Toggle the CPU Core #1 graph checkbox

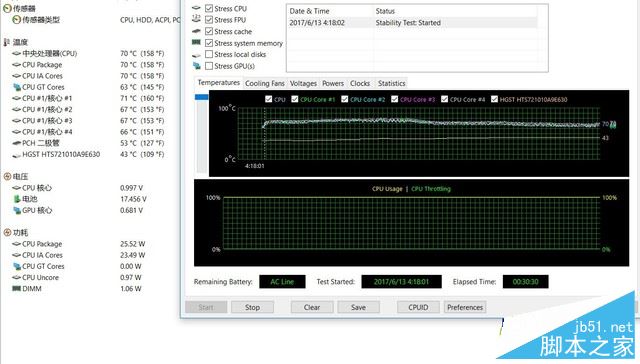point(295,99)
